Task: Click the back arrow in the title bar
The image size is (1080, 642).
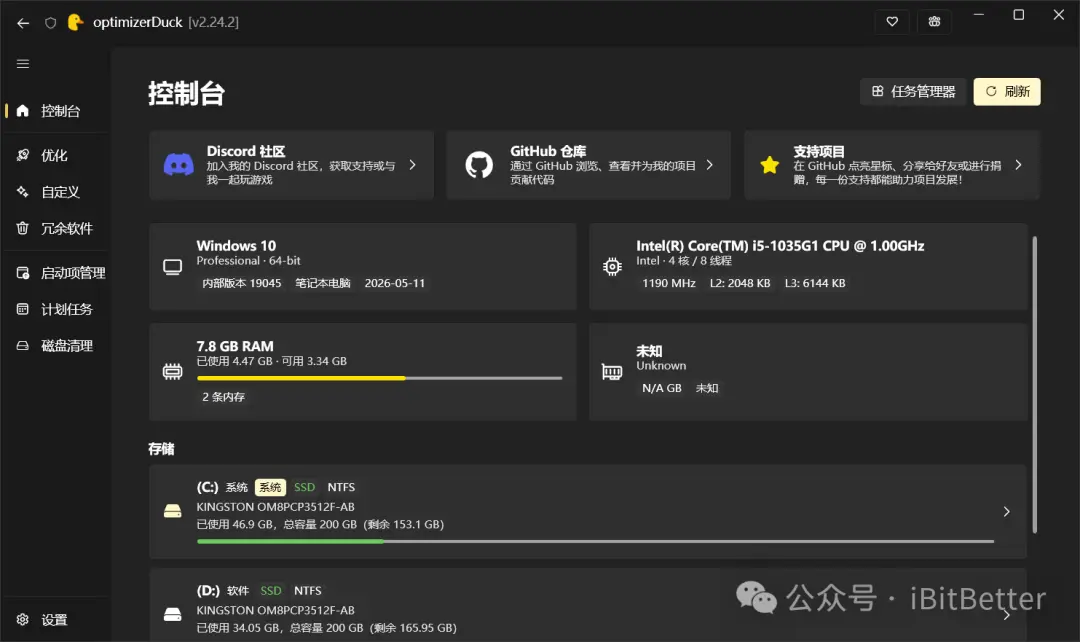Action: (23, 23)
